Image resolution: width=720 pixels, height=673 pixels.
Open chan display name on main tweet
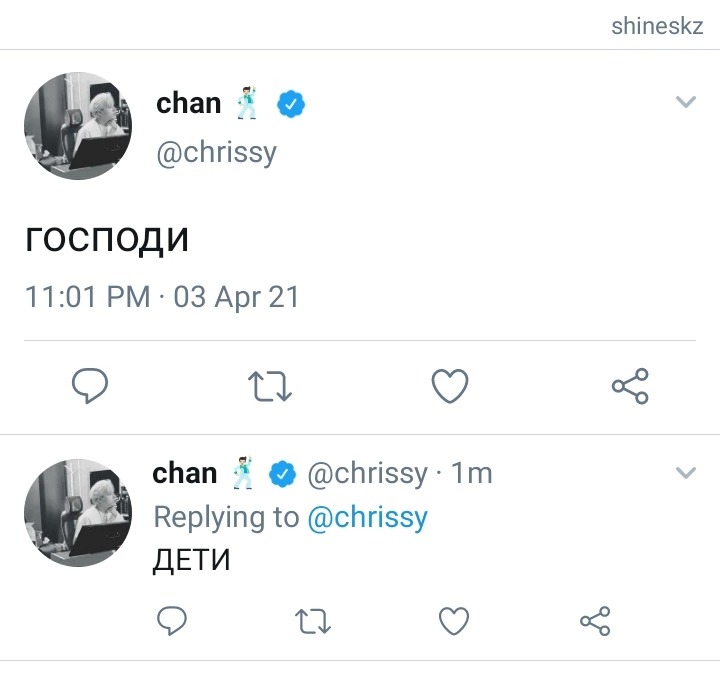(x=188, y=103)
